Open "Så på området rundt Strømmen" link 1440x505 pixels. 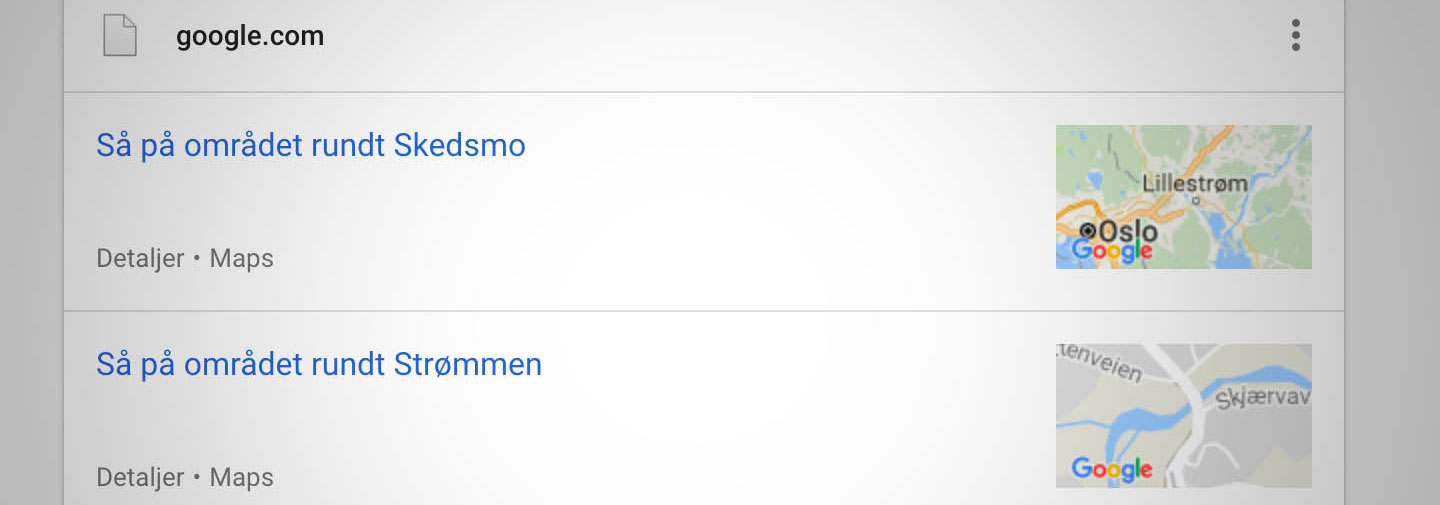(x=319, y=364)
